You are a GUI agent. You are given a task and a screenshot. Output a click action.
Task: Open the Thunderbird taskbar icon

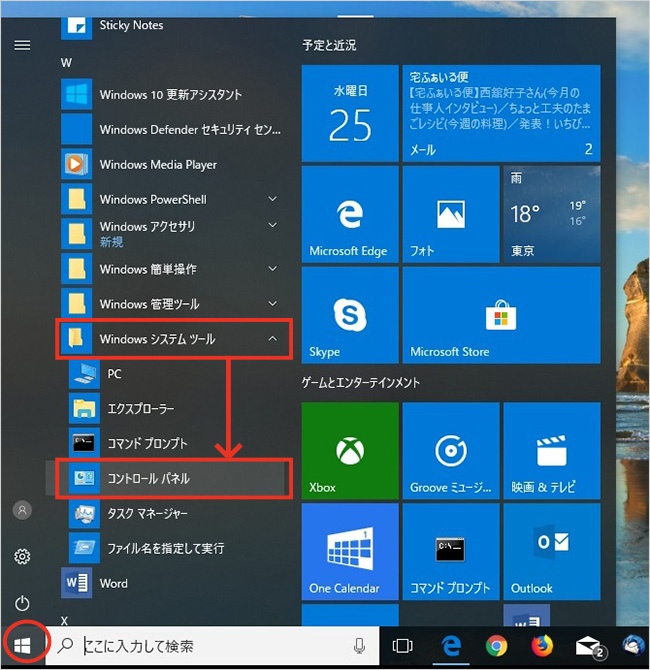point(634,646)
